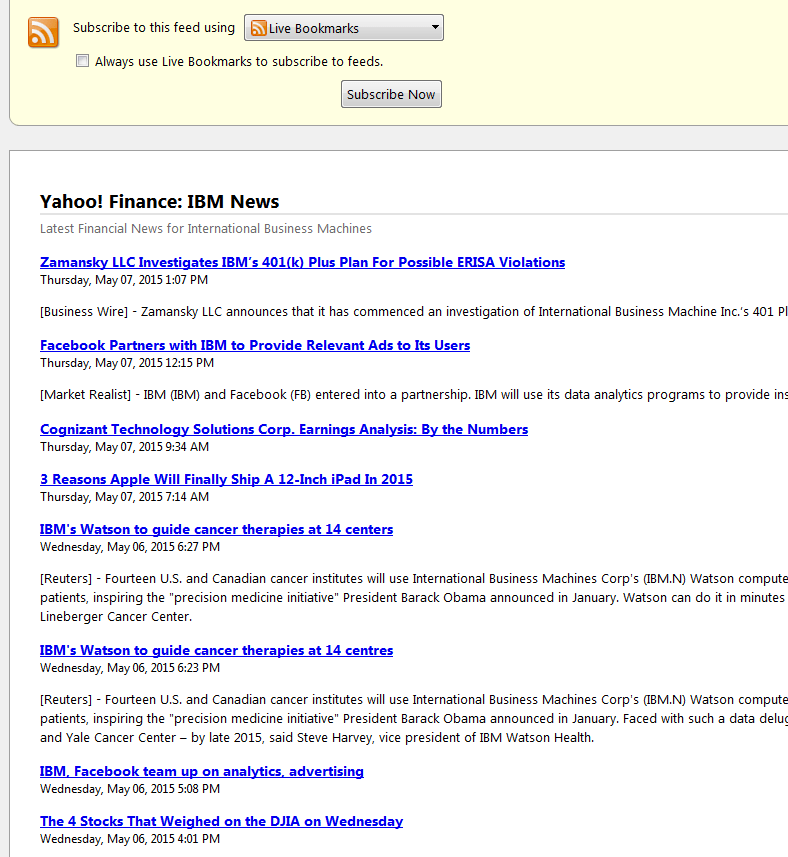Open the Live Bookmarks dropdown

(x=344, y=28)
